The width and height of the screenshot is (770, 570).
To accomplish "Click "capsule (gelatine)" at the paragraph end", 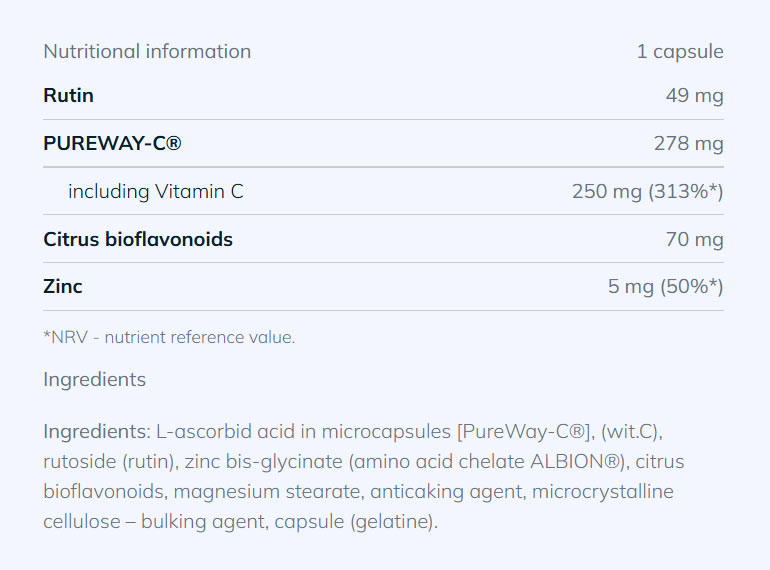I will point(367,522).
